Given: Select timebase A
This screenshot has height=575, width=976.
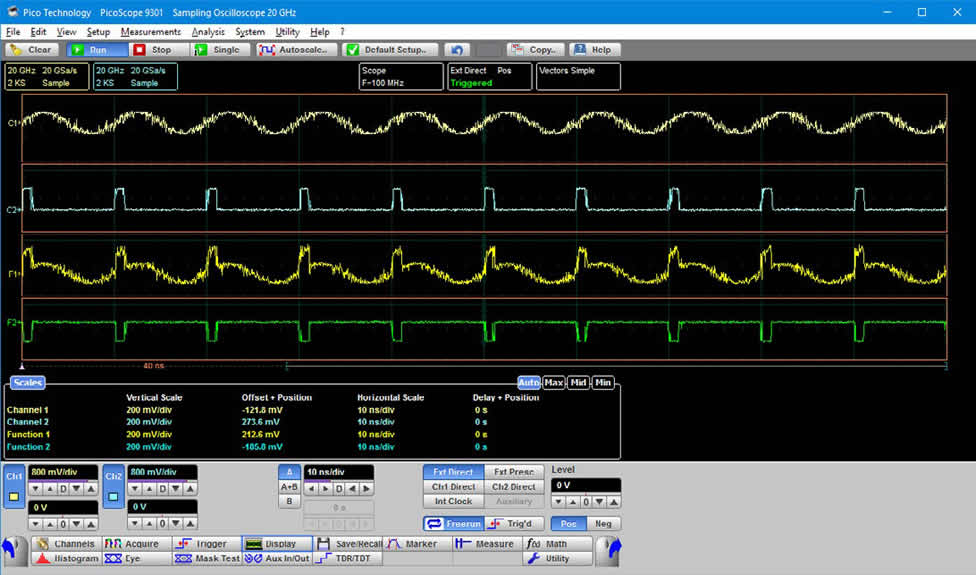Looking at the screenshot, I should coord(289,472).
